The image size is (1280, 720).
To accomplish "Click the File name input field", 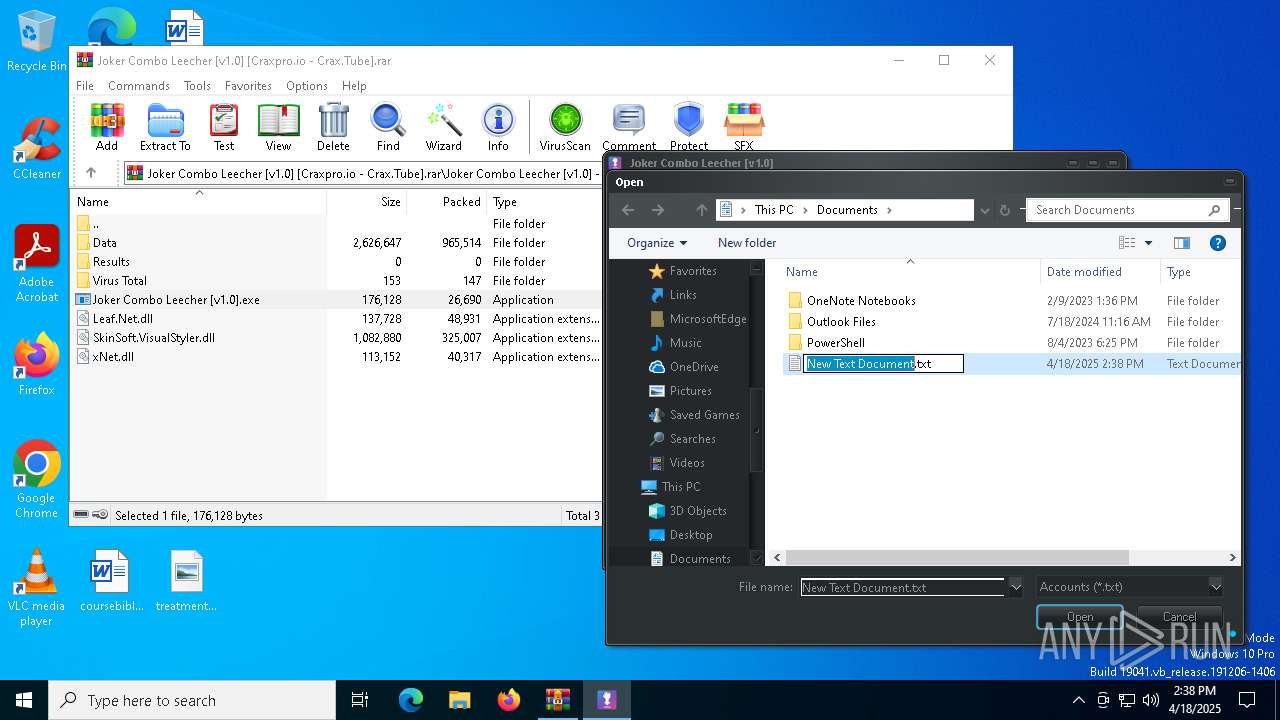I will coord(902,587).
